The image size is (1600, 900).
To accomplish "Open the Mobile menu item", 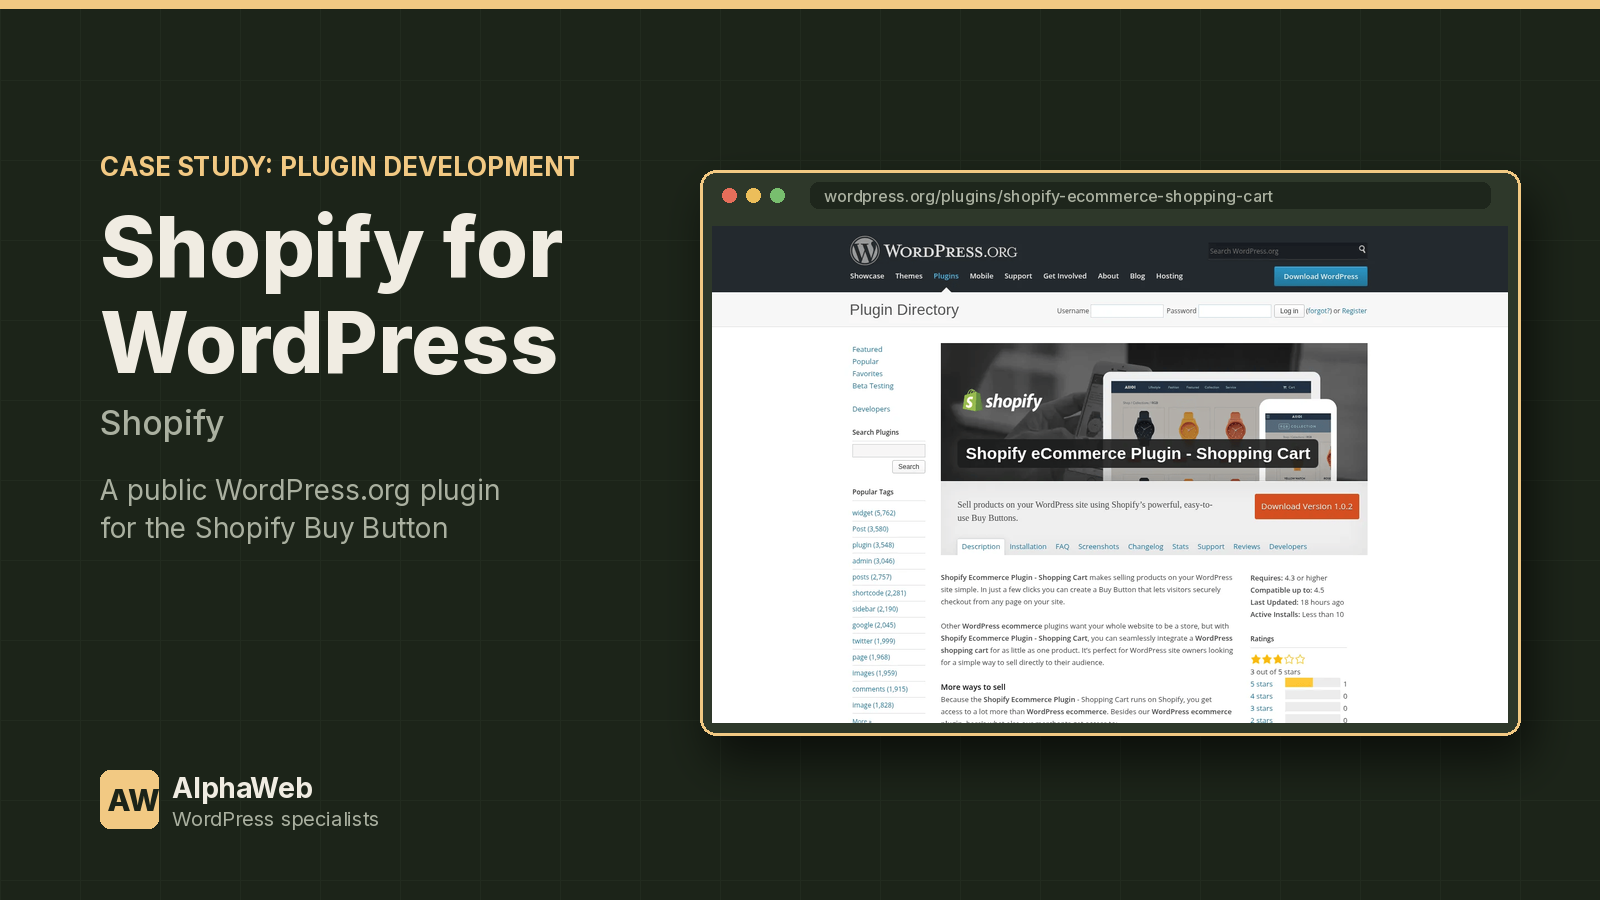I will (x=981, y=276).
